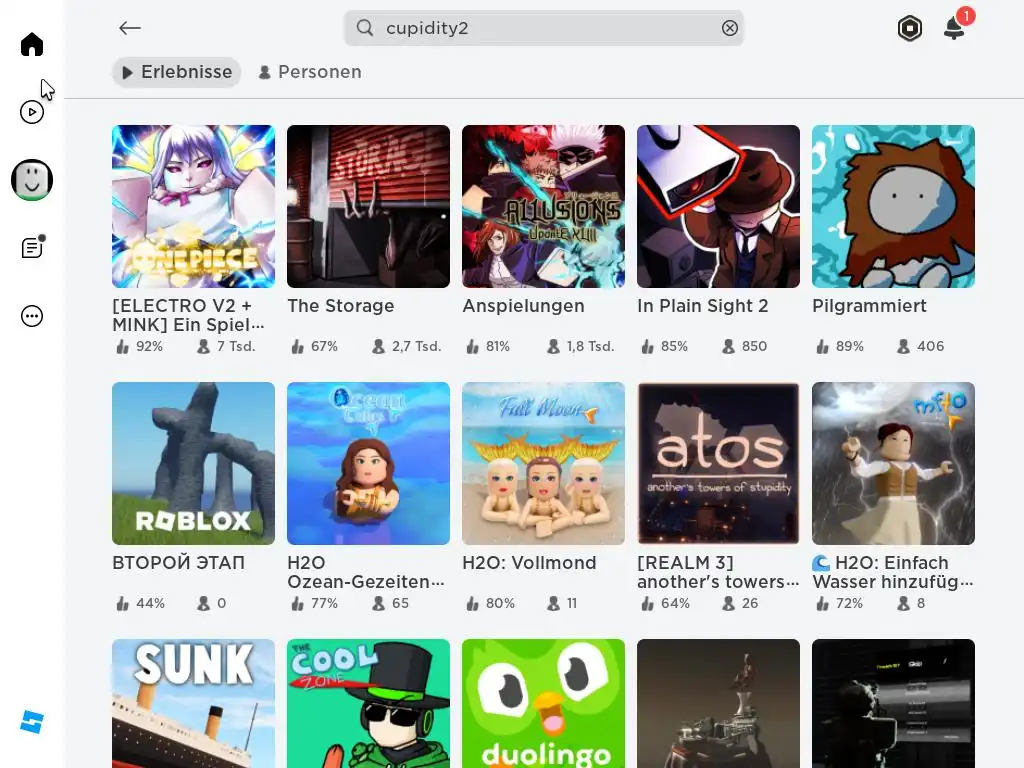Open The Storage game thumbnail
Image resolution: width=1024 pixels, height=768 pixels.
tap(368, 206)
